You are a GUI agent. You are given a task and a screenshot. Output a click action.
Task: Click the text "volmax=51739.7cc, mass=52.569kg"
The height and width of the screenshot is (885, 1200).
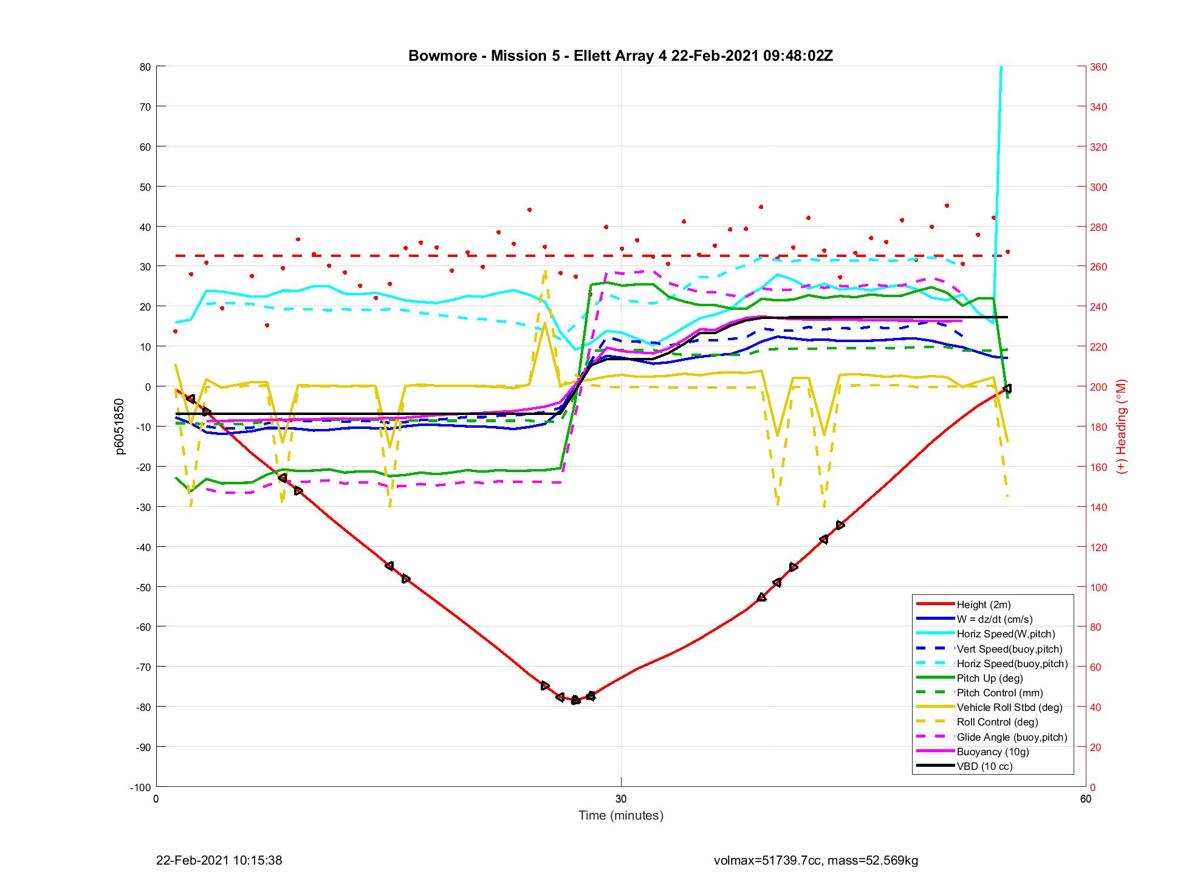point(816,860)
